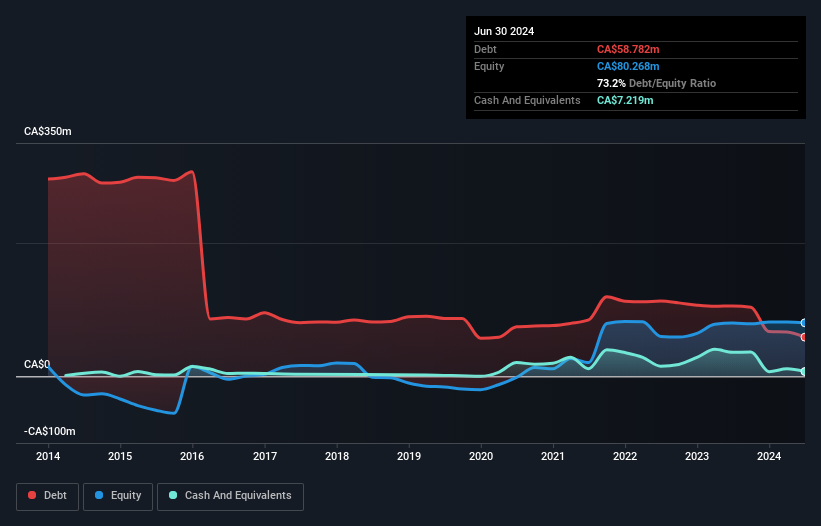The width and height of the screenshot is (821, 526).
Task: Click the 2024 x-axis label
Action: (769, 456)
